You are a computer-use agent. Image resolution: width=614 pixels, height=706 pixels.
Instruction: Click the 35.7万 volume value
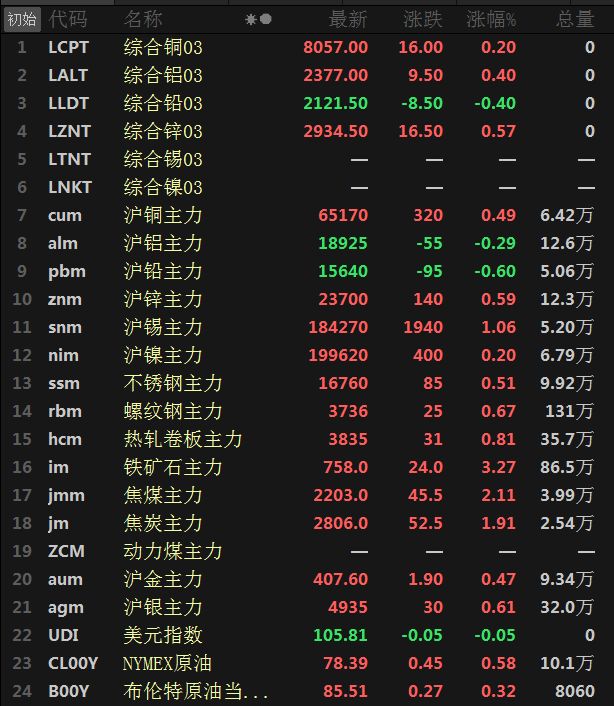pos(567,439)
